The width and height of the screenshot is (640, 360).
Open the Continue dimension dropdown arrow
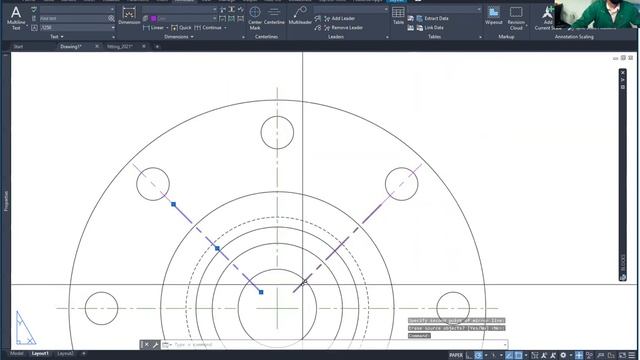click(225, 28)
